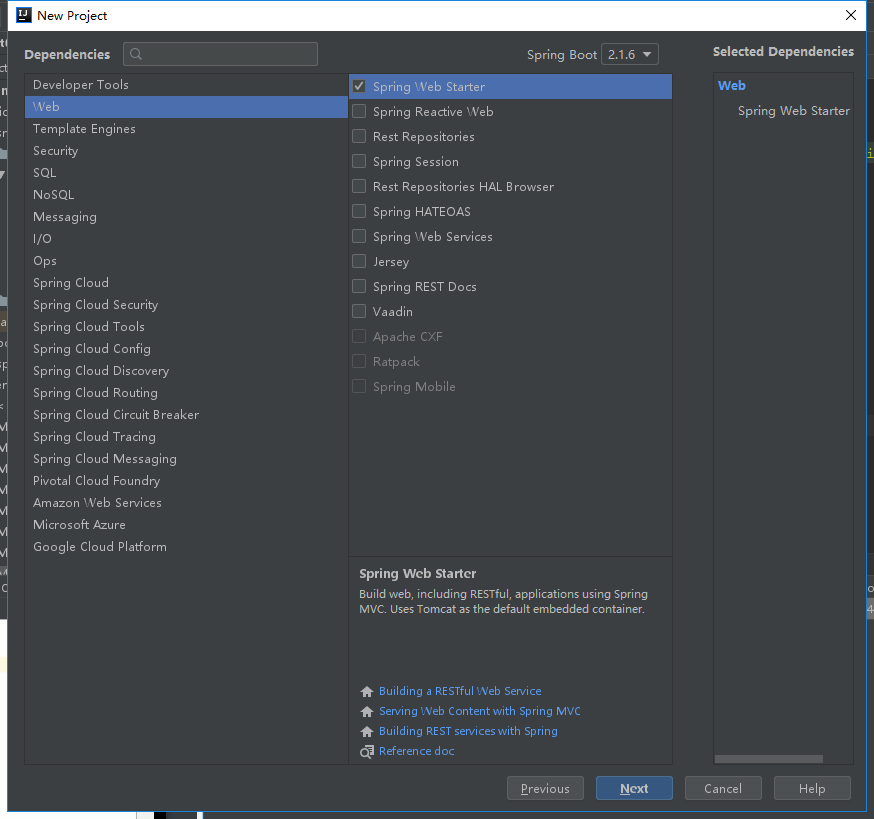Click the disabled Apache CXF entry
Image resolution: width=874 pixels, height=819 pixels.
(510, 337)
